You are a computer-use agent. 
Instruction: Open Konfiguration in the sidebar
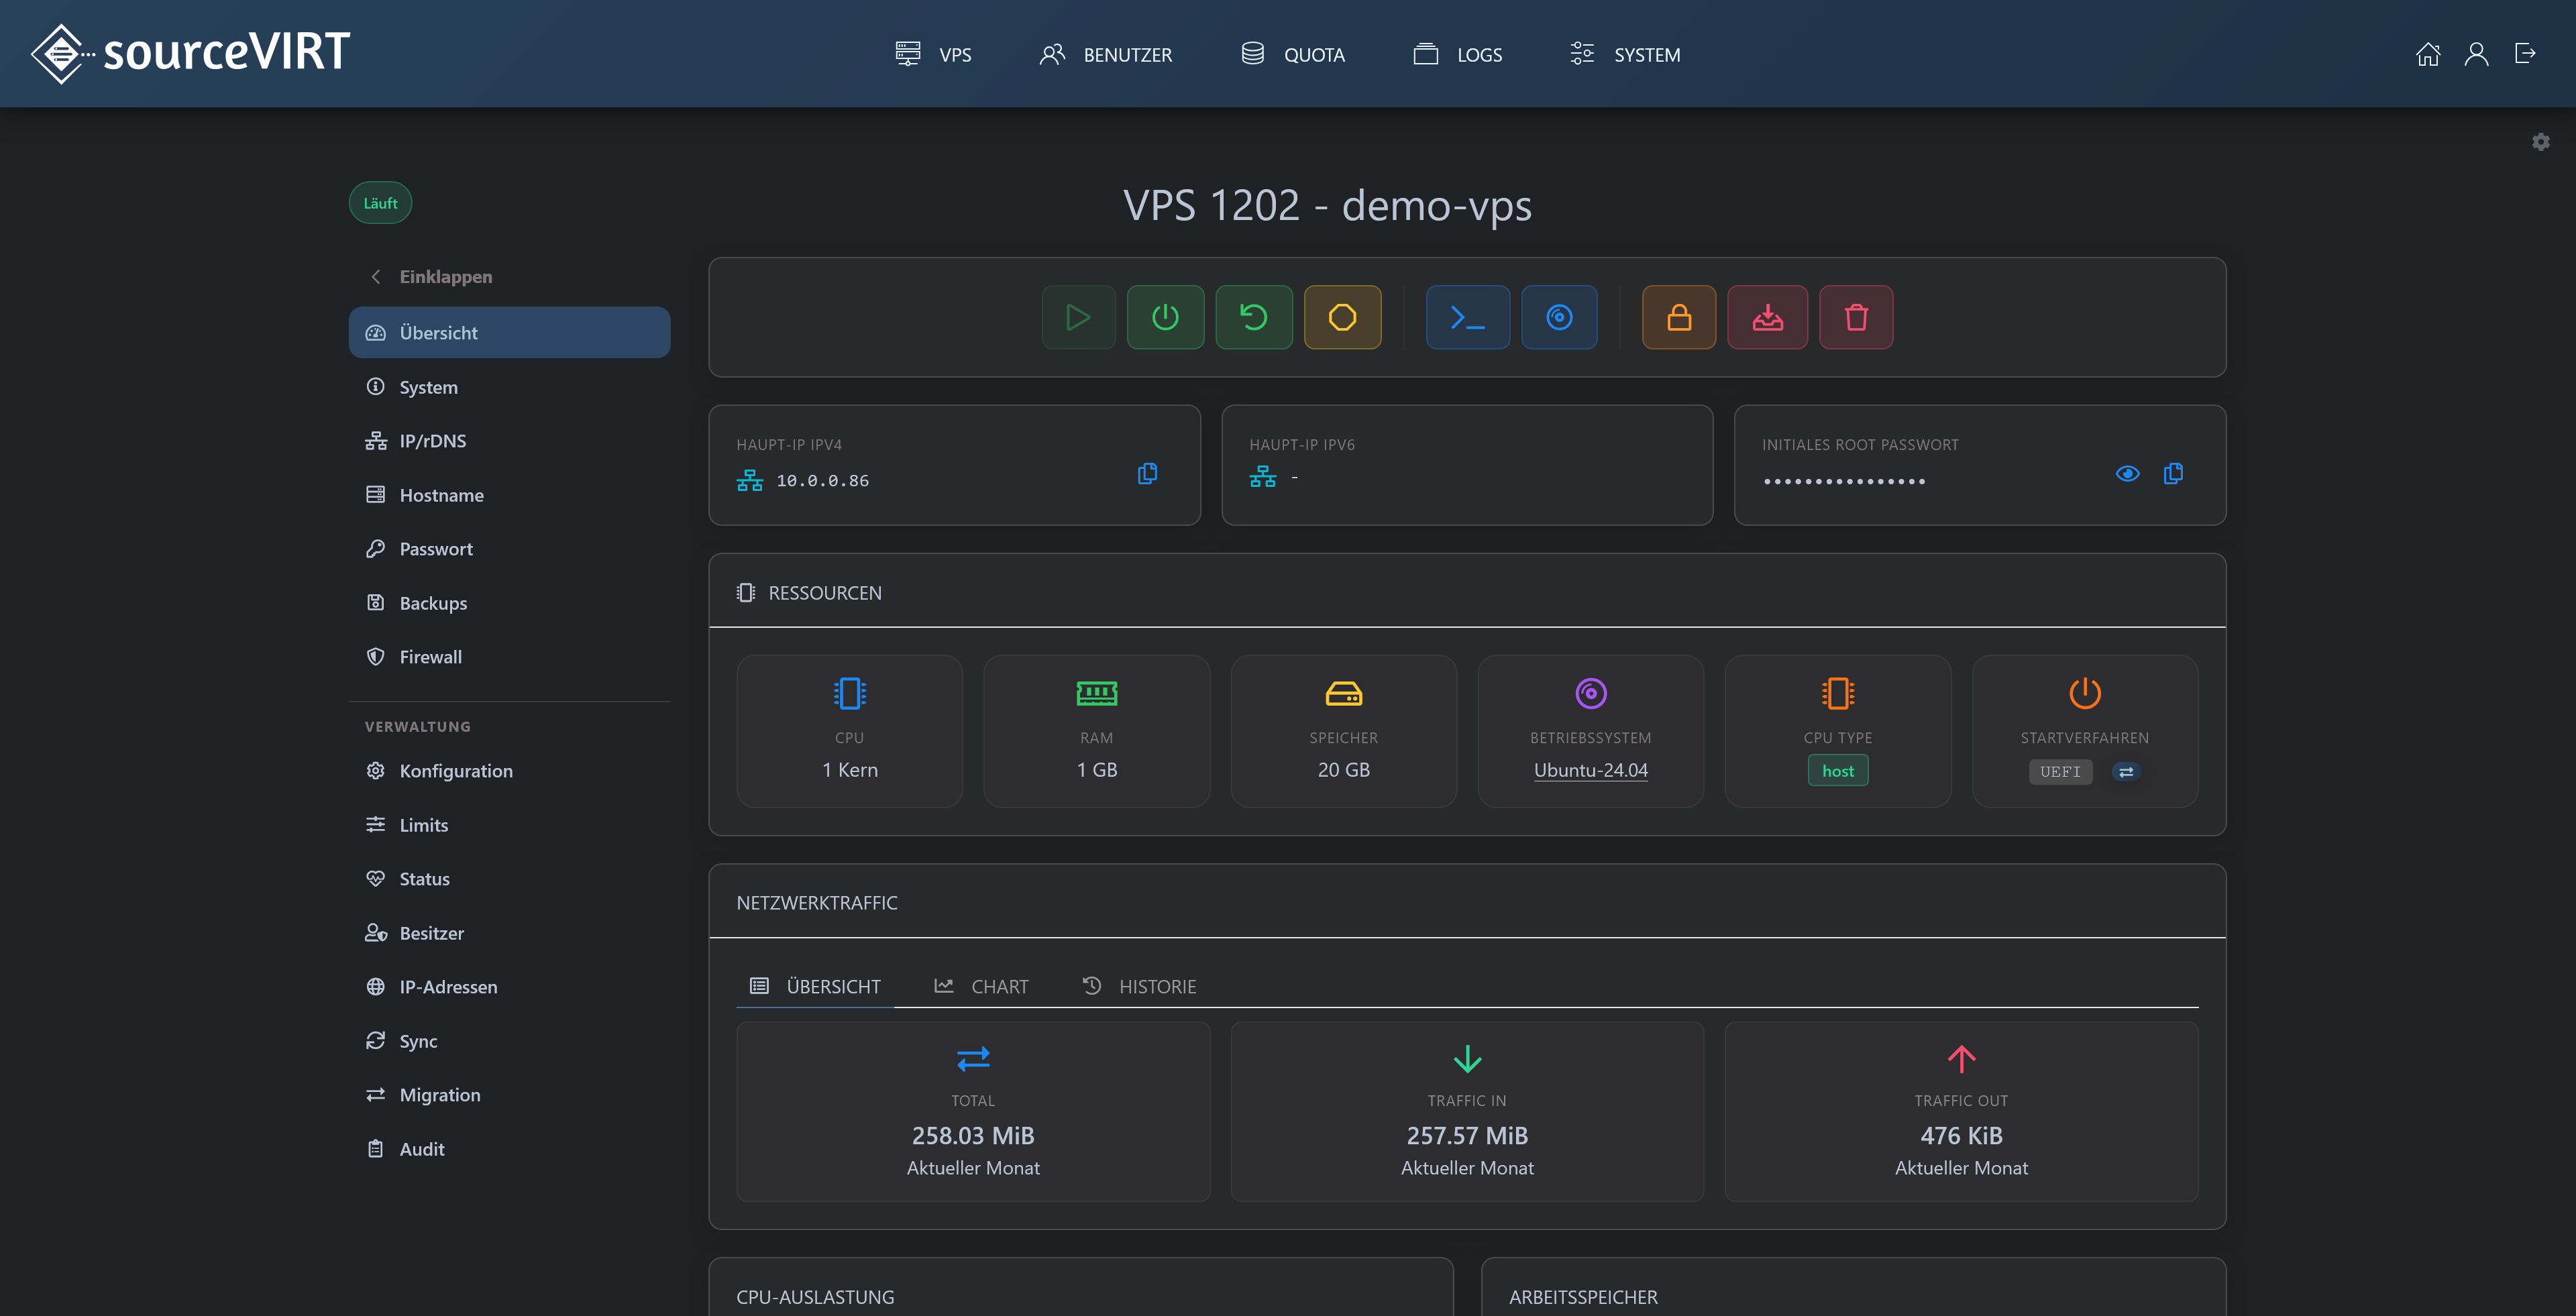click(509, 771)
